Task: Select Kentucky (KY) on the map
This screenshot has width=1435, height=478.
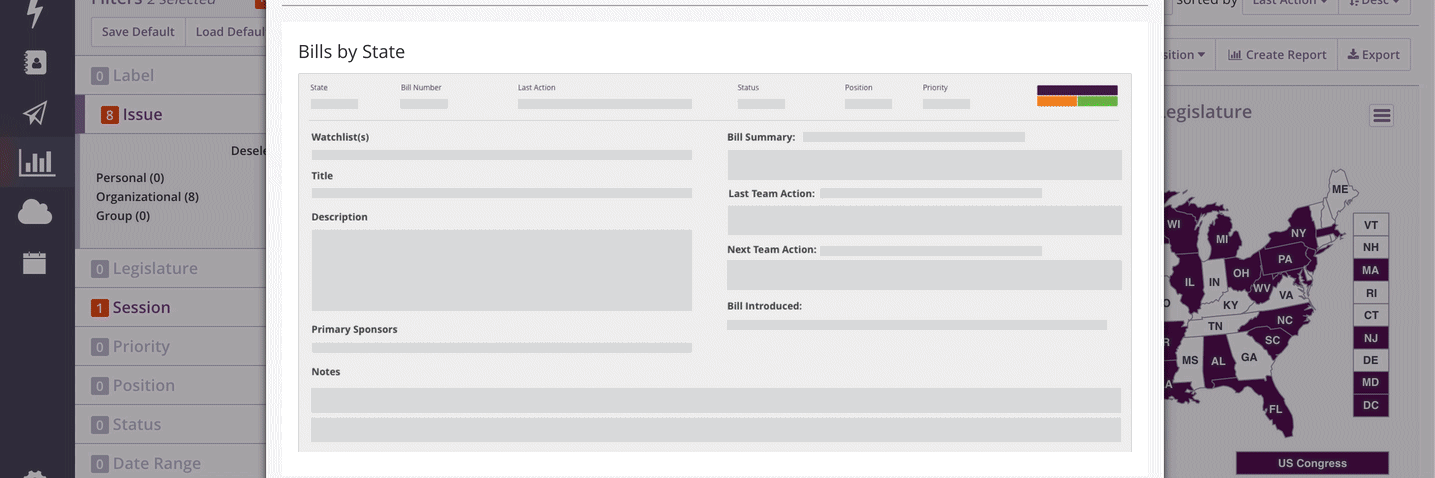Action: coord(1229,305)
